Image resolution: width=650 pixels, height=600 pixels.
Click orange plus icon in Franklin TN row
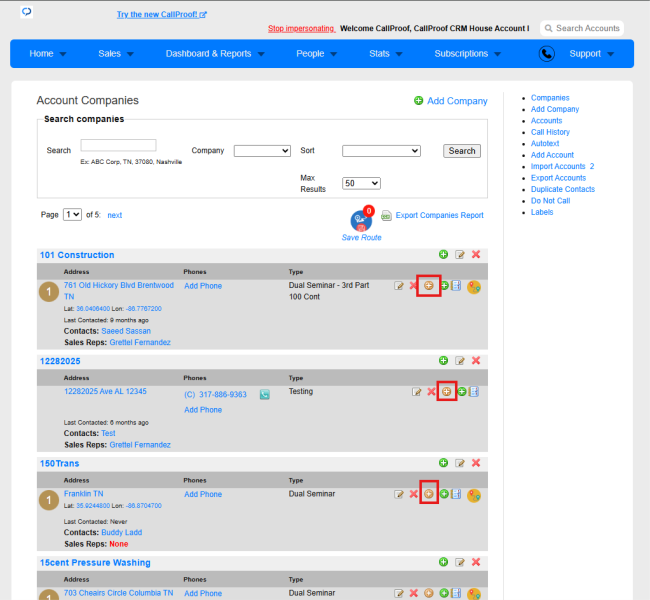click(x=429, y=493)
